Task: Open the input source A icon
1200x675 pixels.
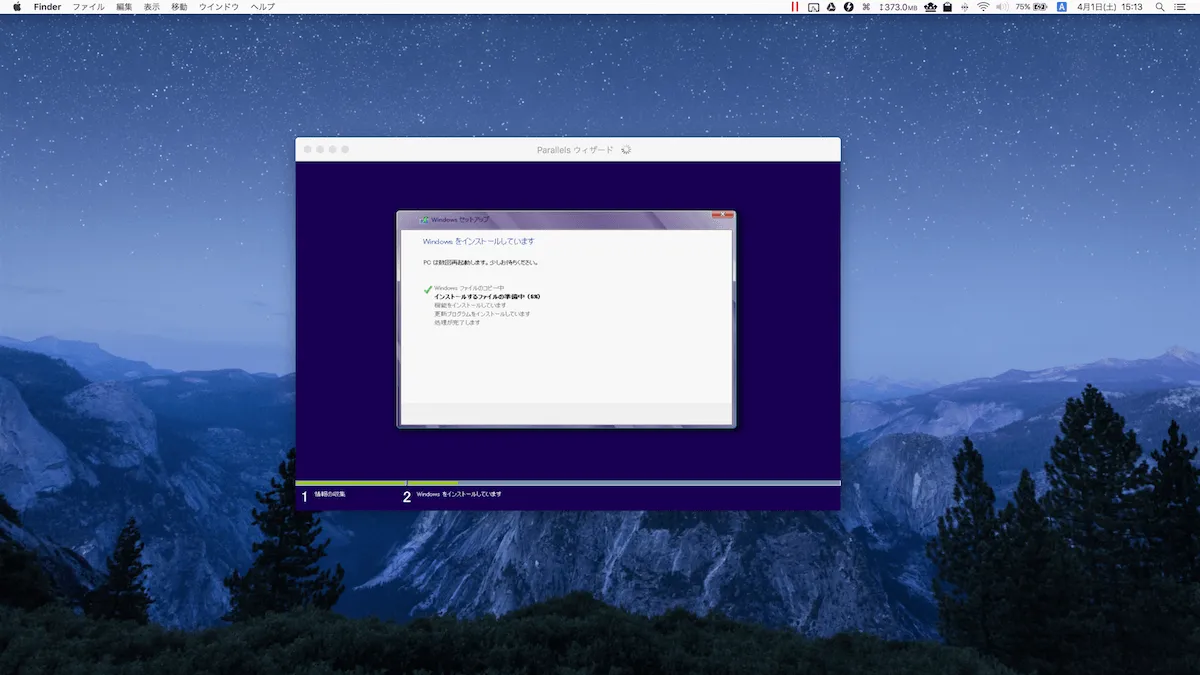Action: [x=1061, y=7]
